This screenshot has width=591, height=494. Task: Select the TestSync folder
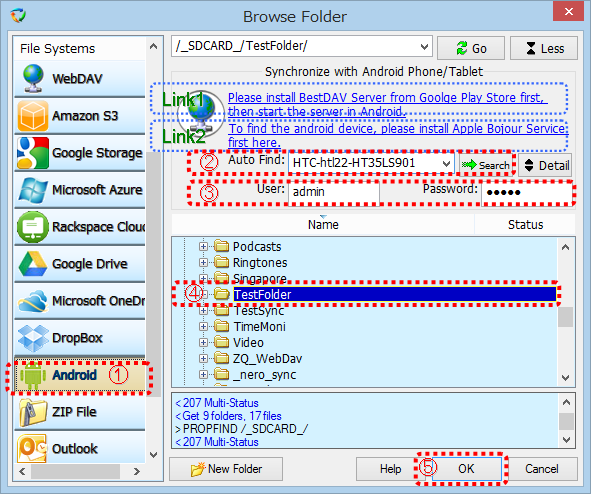click(x=259, y=310)
